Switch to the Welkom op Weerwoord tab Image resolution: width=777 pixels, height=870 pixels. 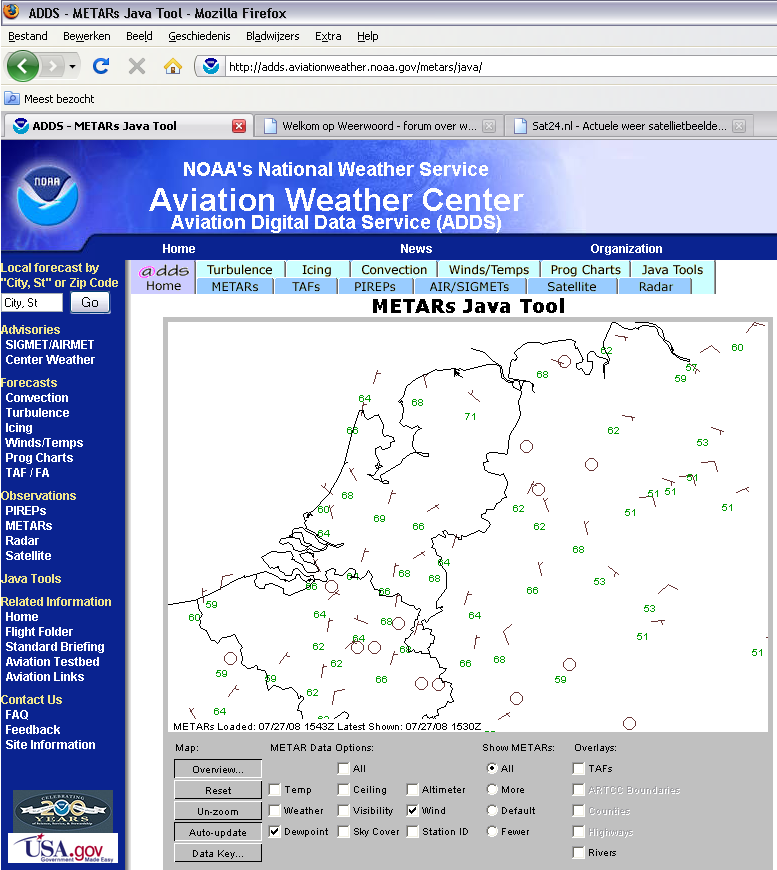pos(379,126)
